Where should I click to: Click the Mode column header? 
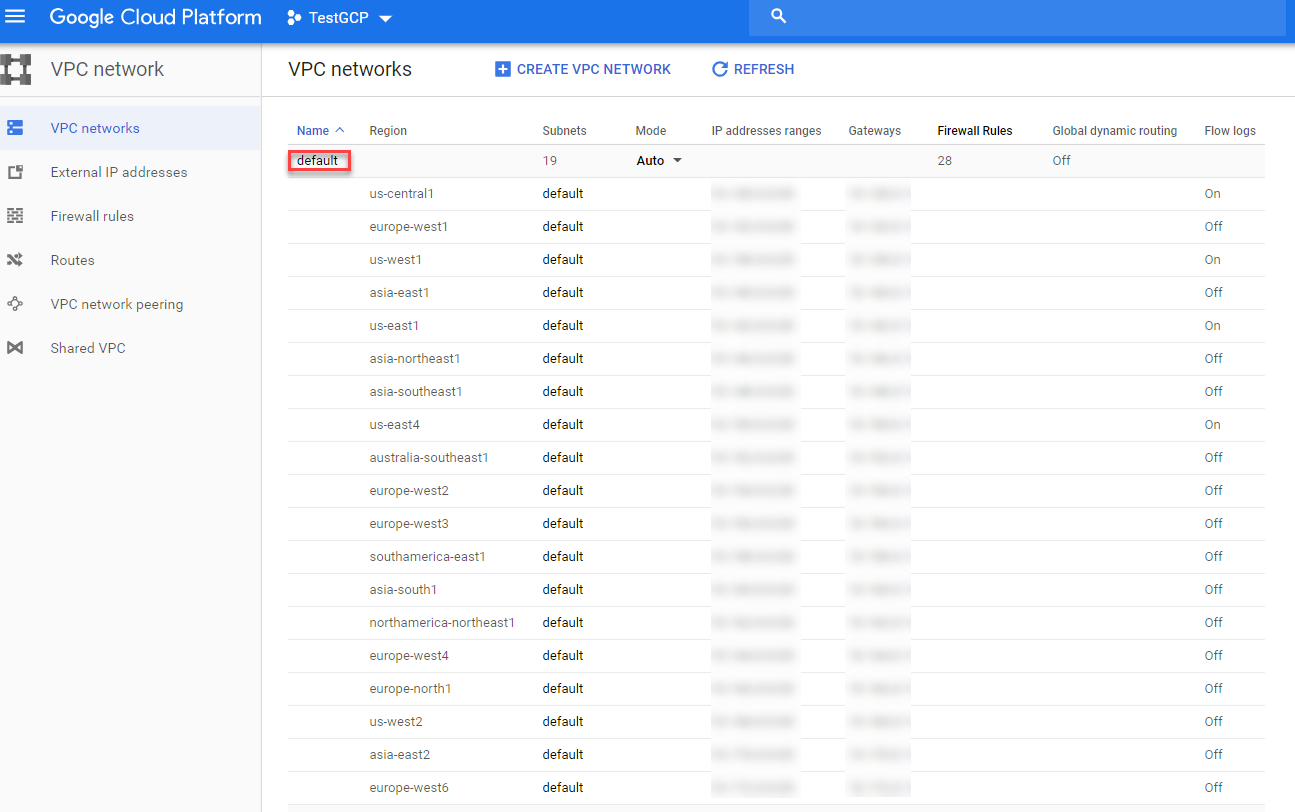pos(651,131)
